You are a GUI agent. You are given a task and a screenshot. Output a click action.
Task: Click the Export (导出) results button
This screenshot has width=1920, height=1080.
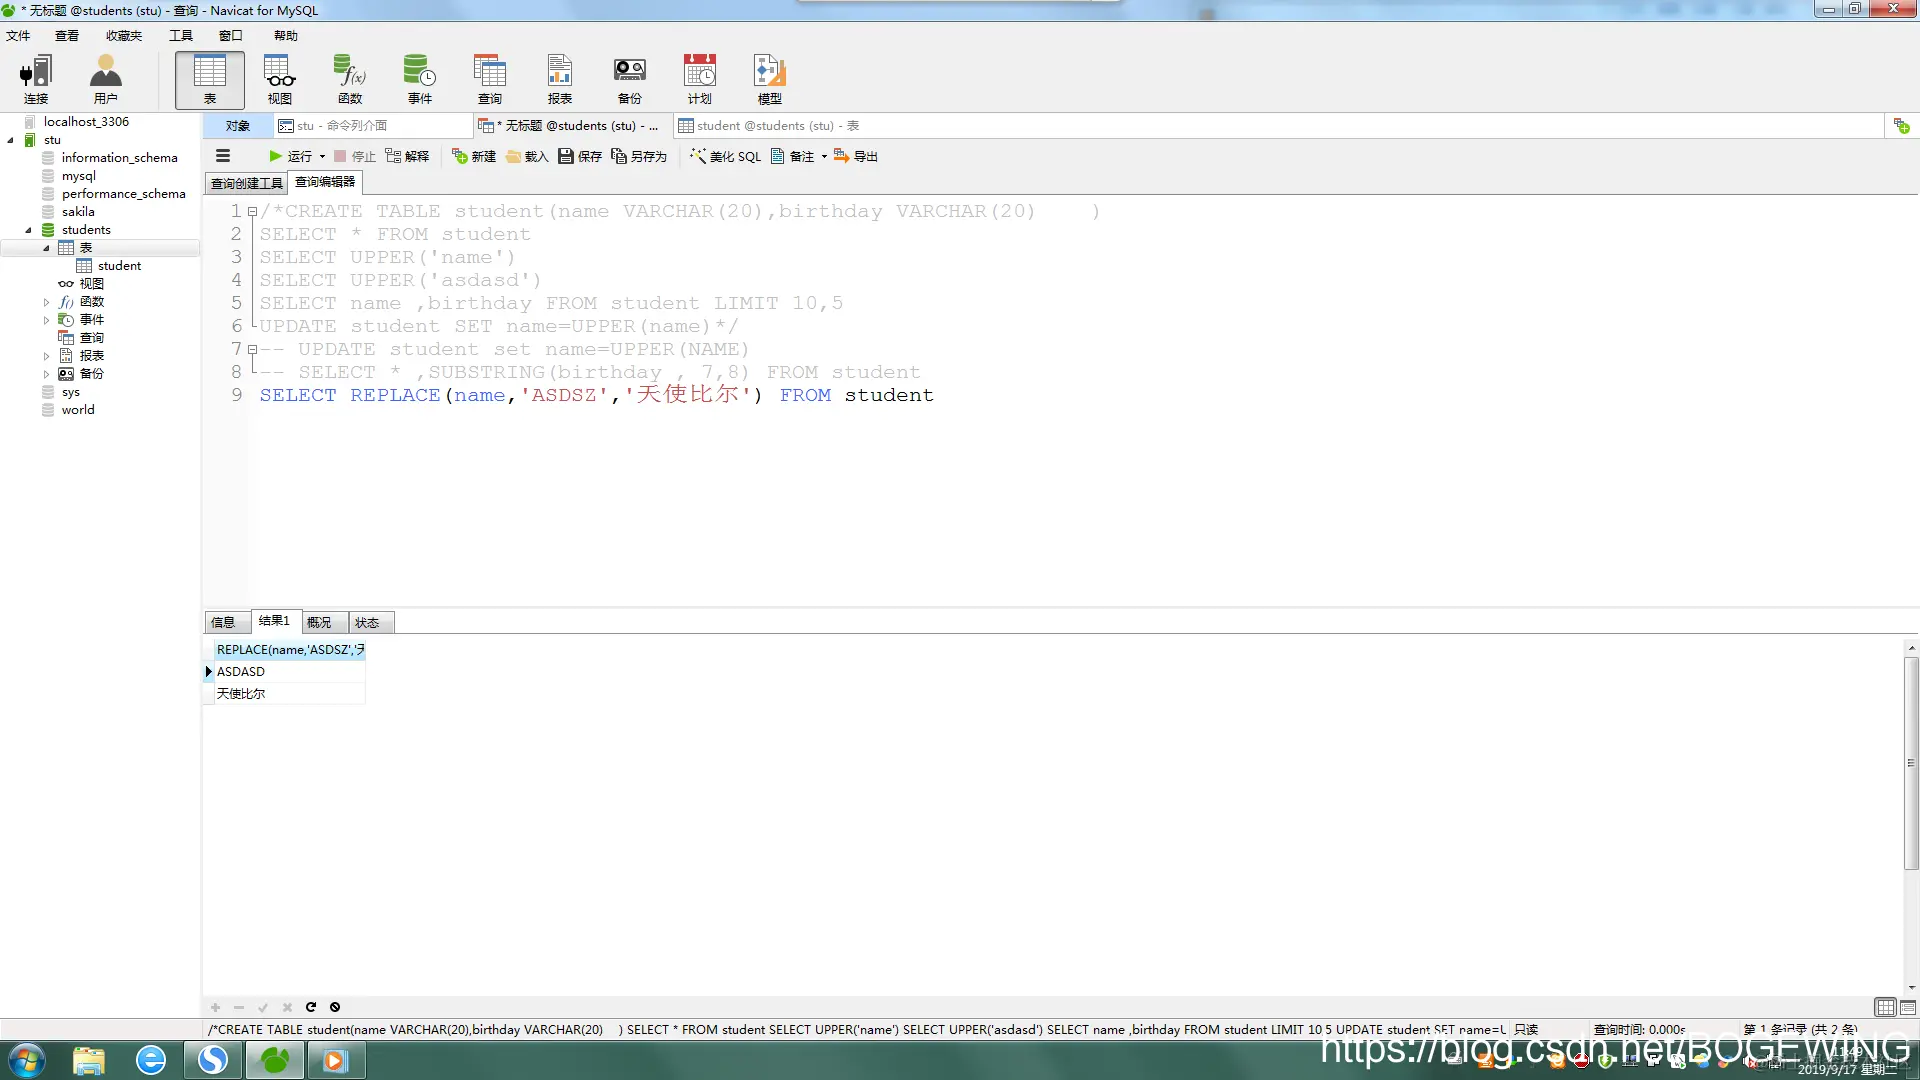tap(856, 156)
